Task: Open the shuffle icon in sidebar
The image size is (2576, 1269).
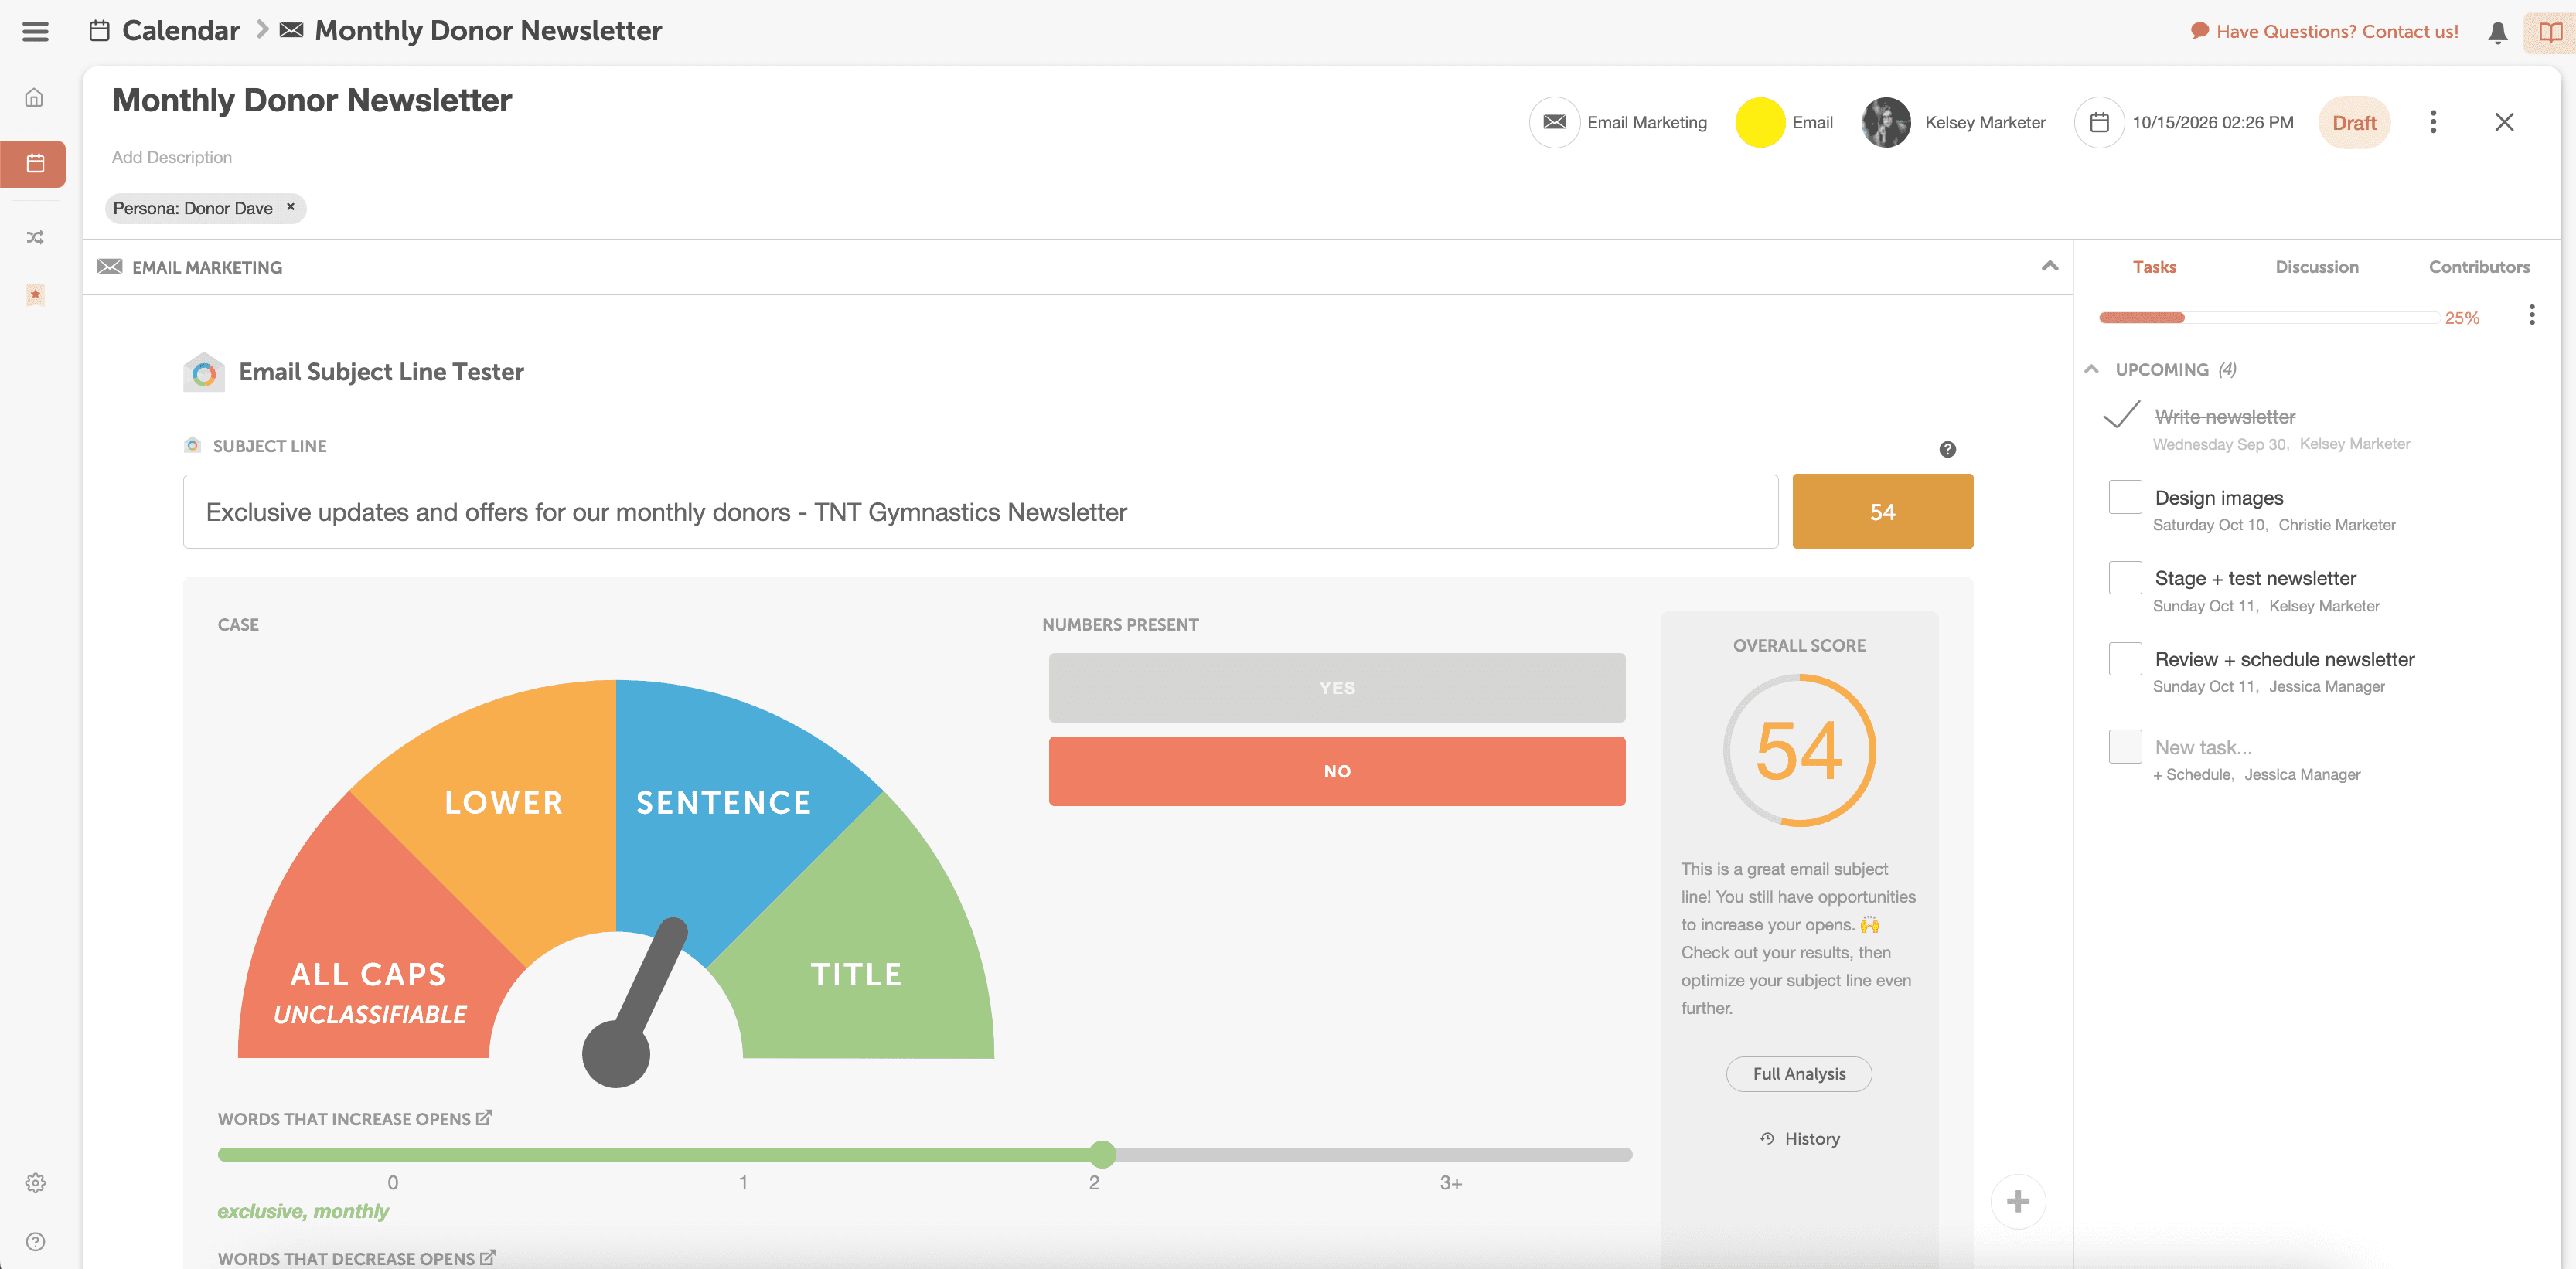Action: click(35, 237)
